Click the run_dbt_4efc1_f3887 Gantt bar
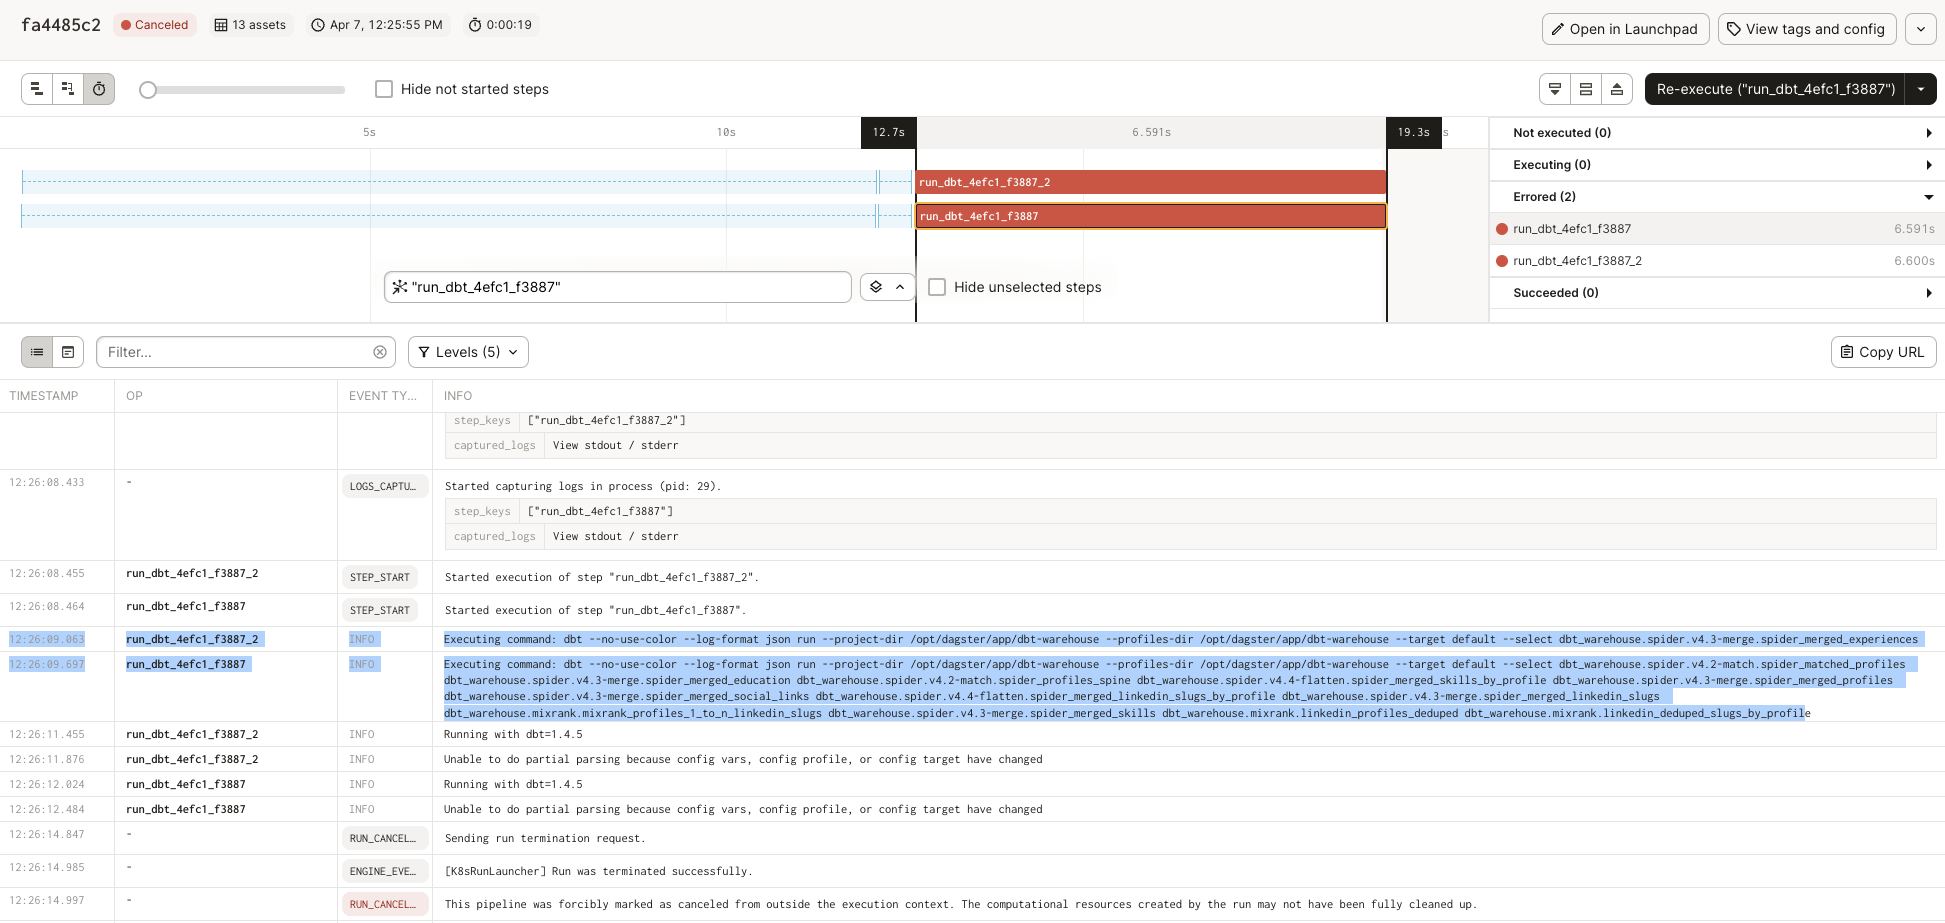 pos(1151,216)
